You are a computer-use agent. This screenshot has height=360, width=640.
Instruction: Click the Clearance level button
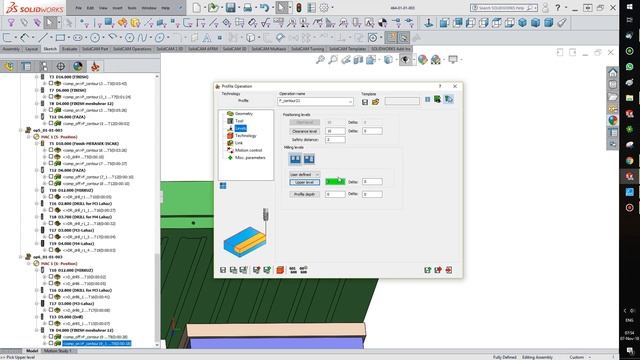coord(304,131)
